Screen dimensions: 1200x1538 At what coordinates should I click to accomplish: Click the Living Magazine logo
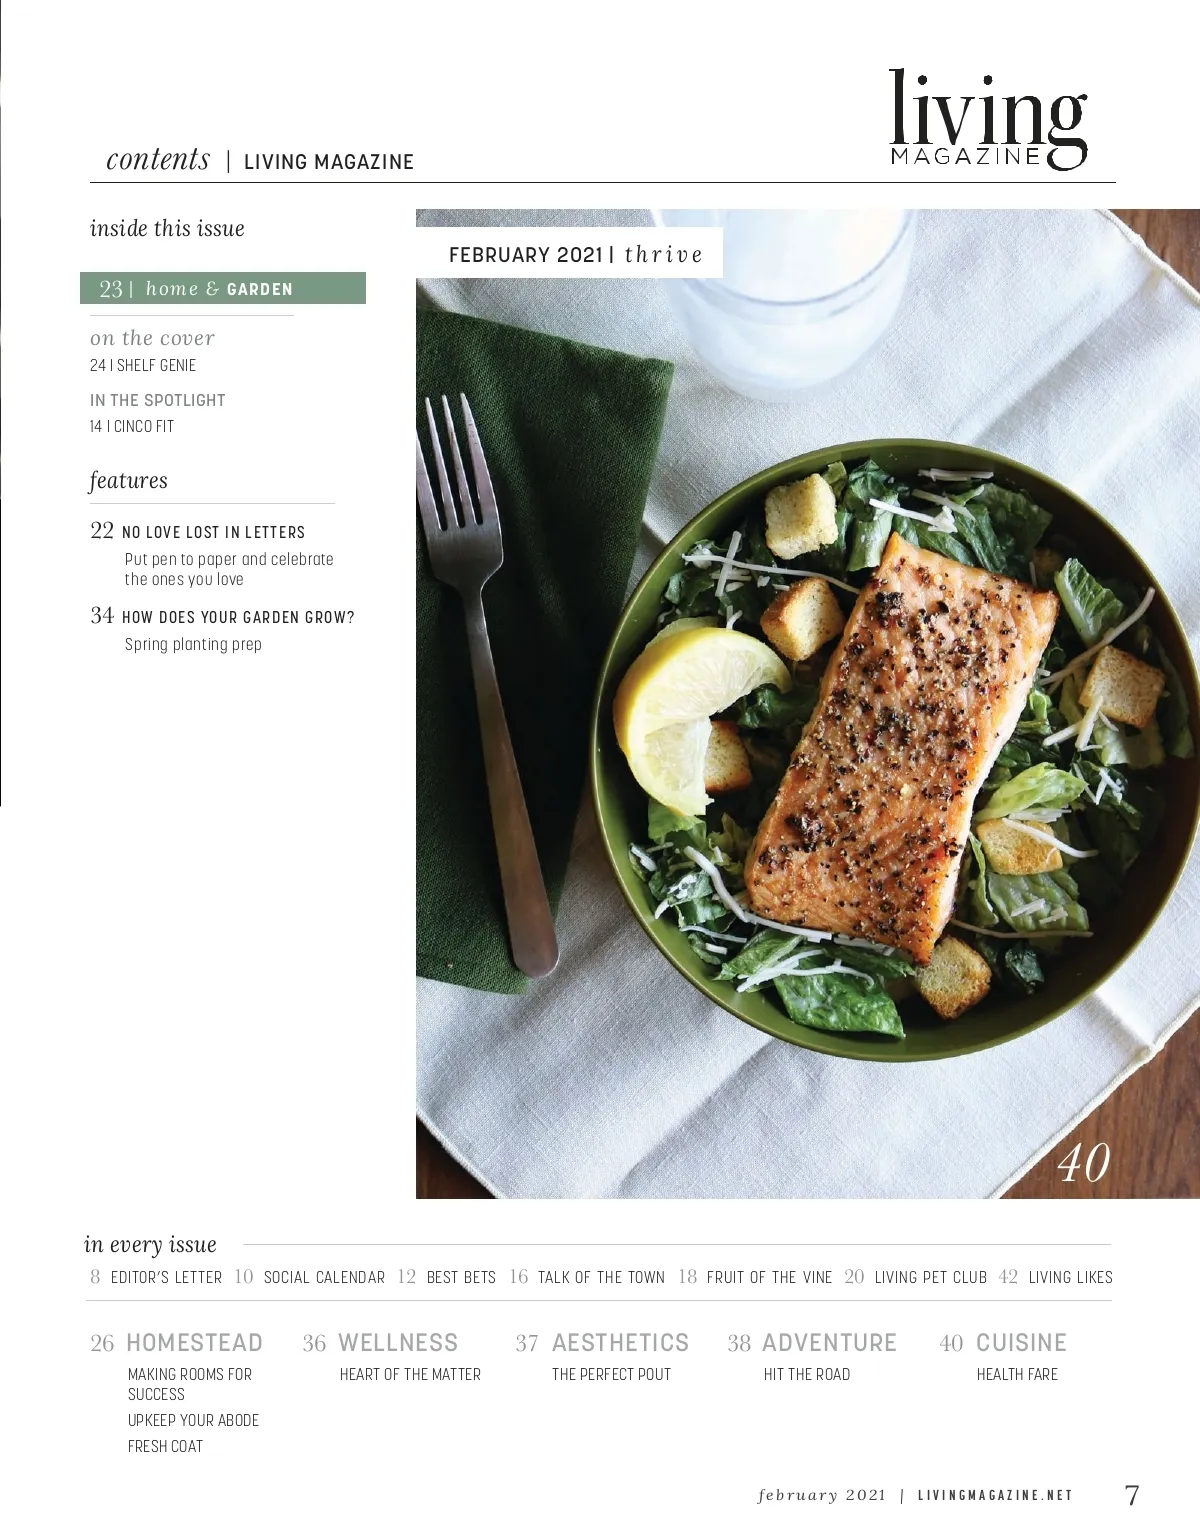tap(988, 119)
